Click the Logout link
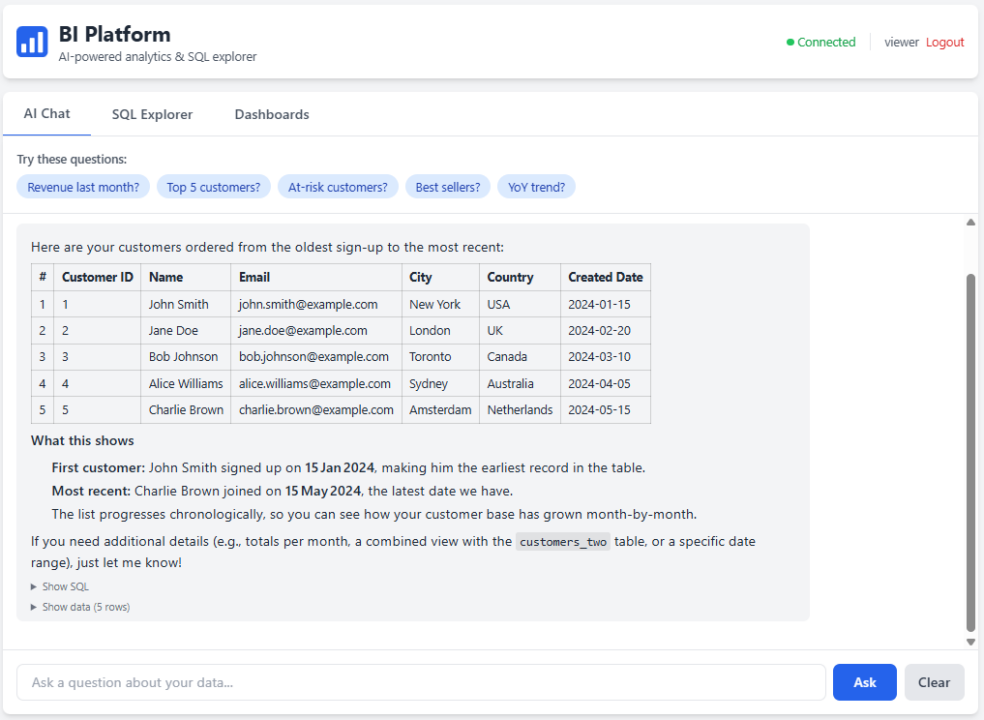 945,42
